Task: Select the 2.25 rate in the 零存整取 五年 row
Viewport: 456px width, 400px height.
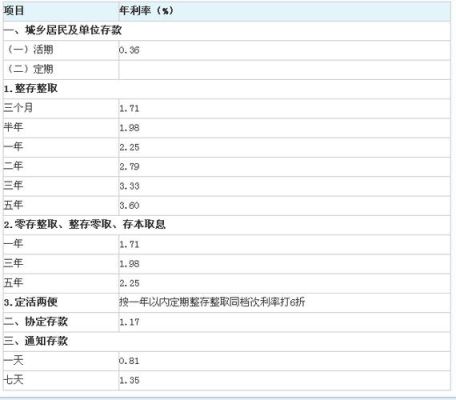Action: pyautogui.click(x=129, y=283)
